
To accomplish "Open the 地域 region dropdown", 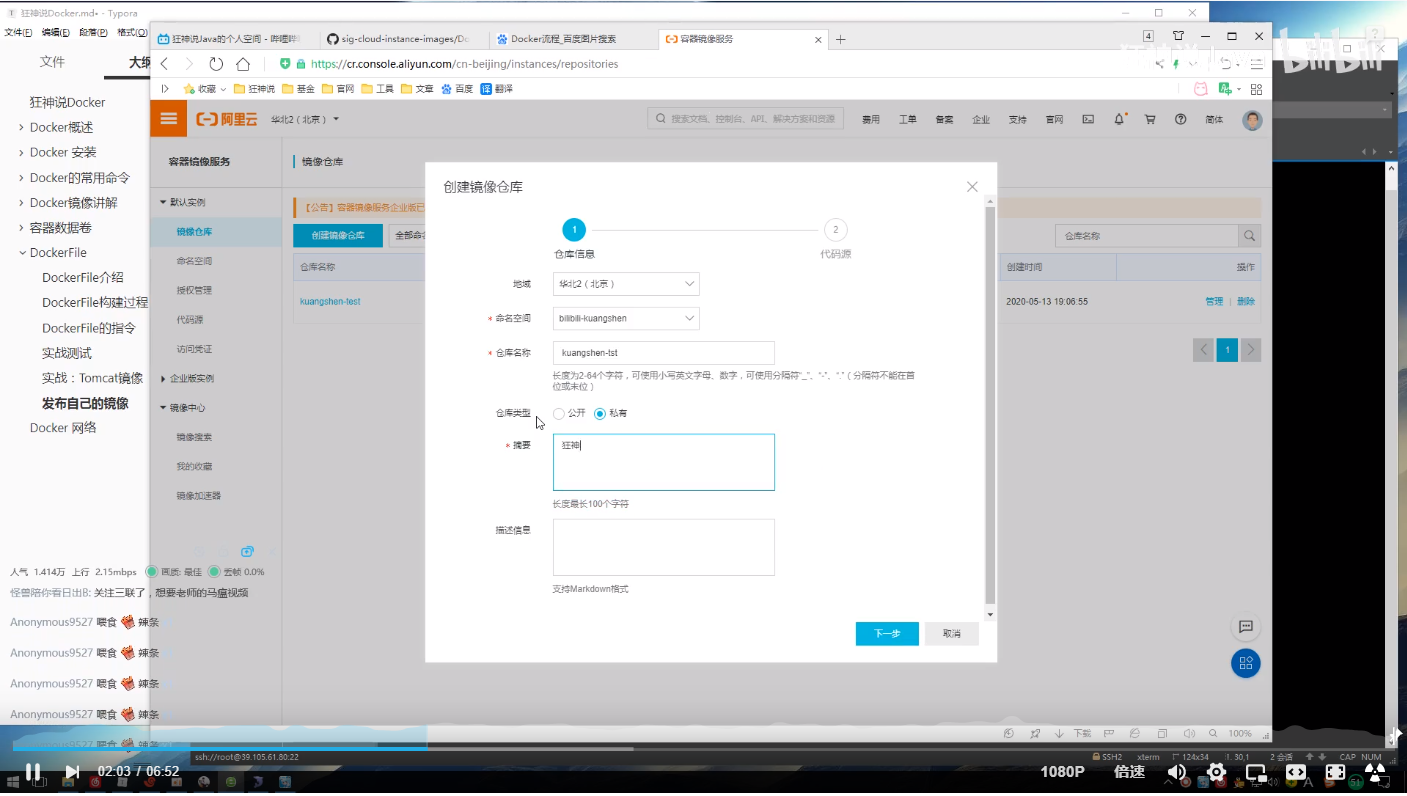I will click(x=626, y=284).
